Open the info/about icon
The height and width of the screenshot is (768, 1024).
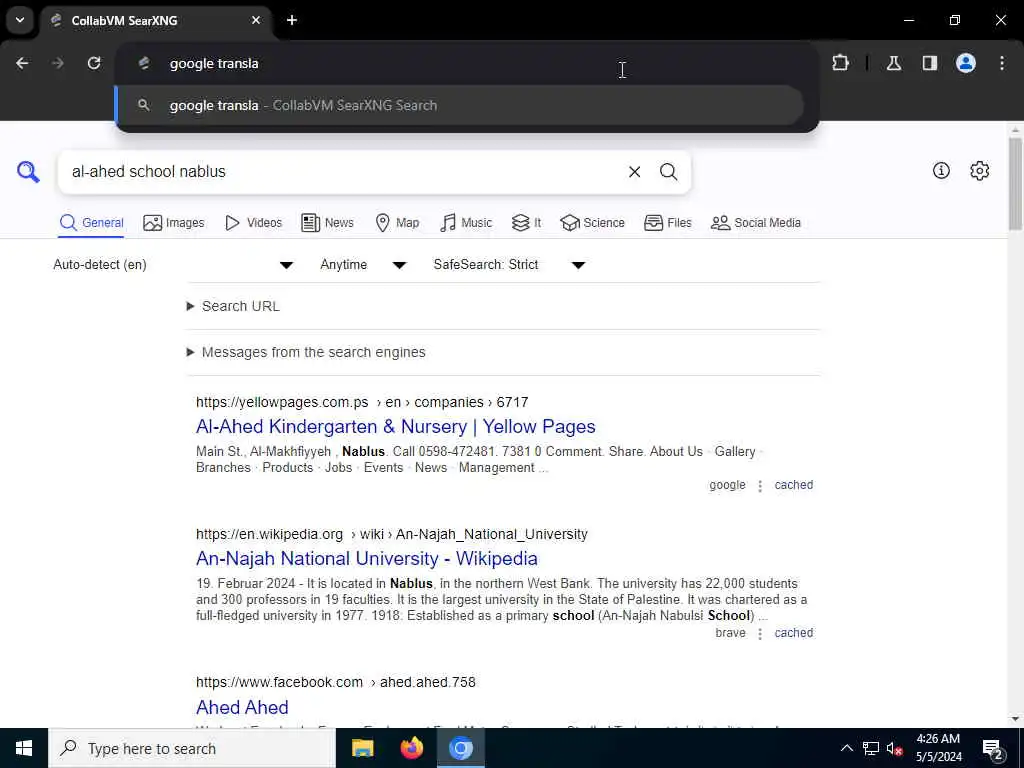[941, 170]
